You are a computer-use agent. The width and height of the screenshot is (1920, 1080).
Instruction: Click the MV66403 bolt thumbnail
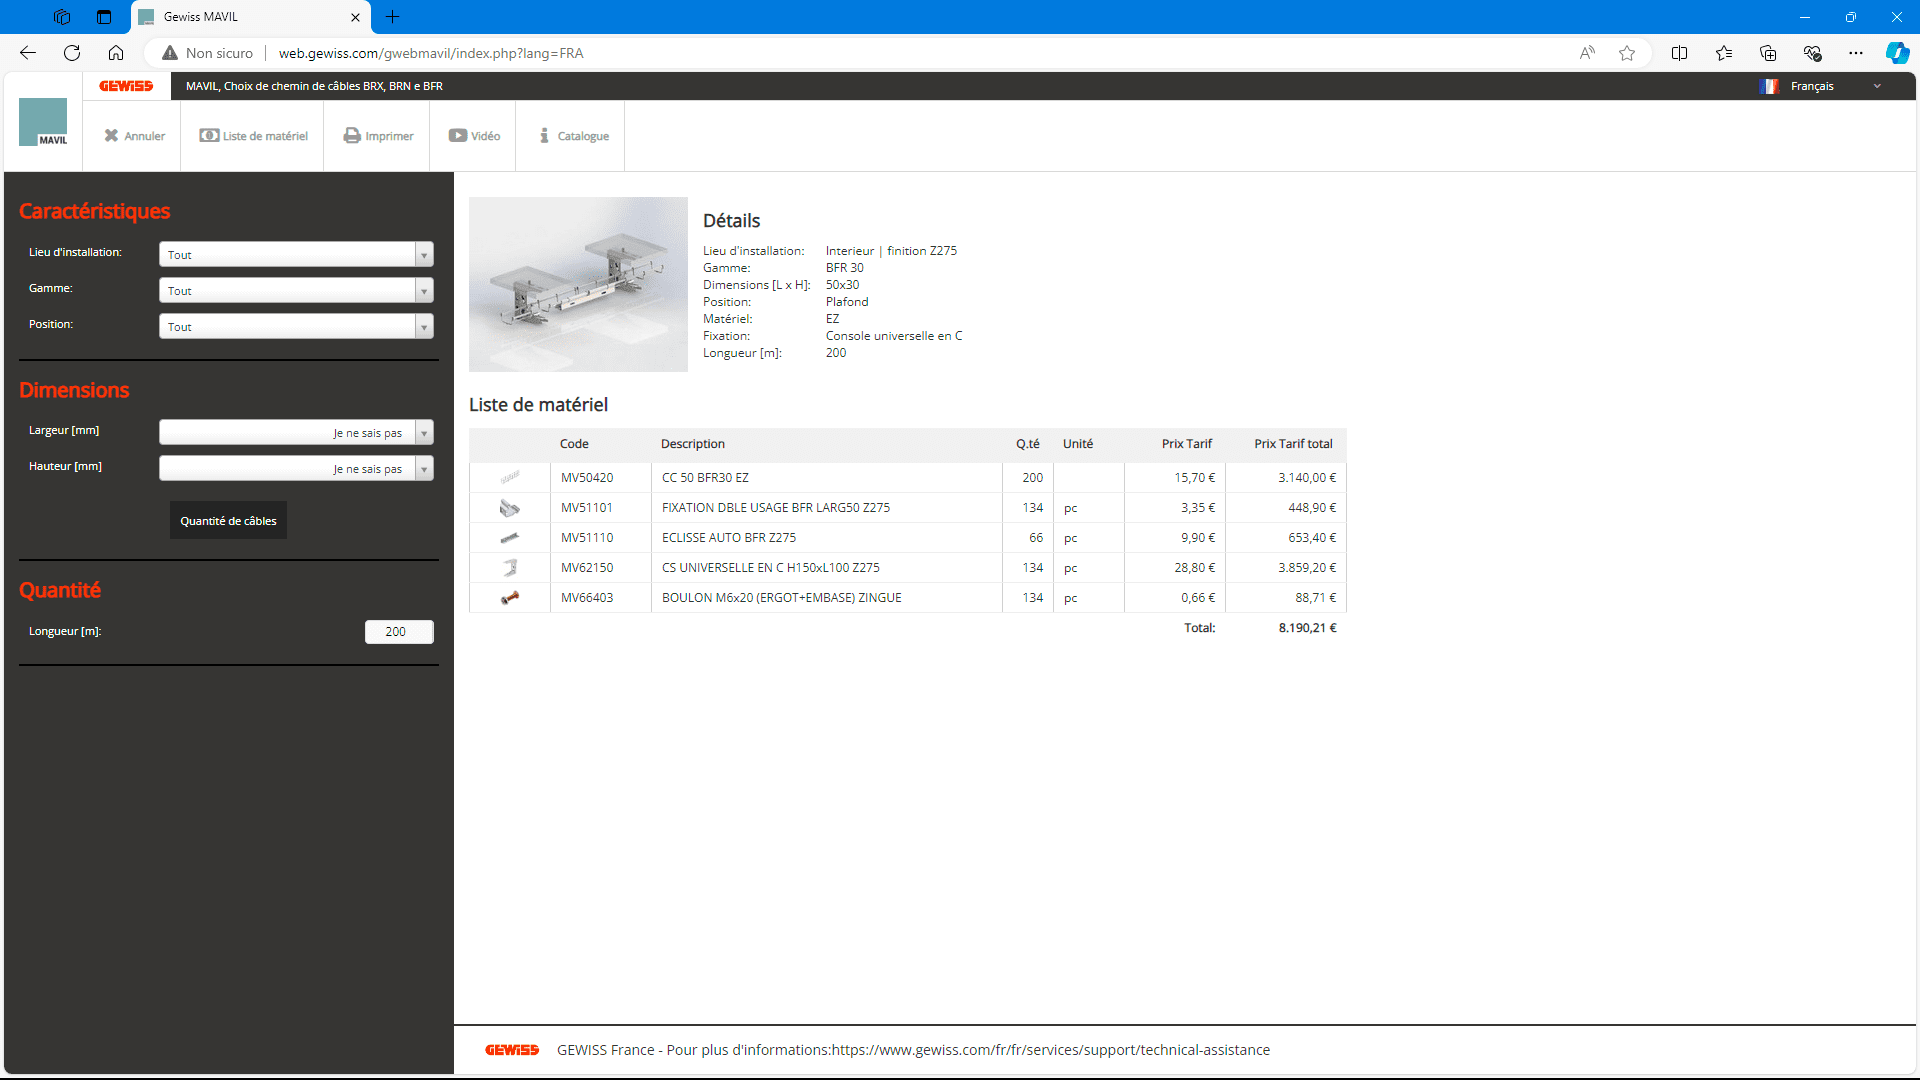click(x=510, y=598)
